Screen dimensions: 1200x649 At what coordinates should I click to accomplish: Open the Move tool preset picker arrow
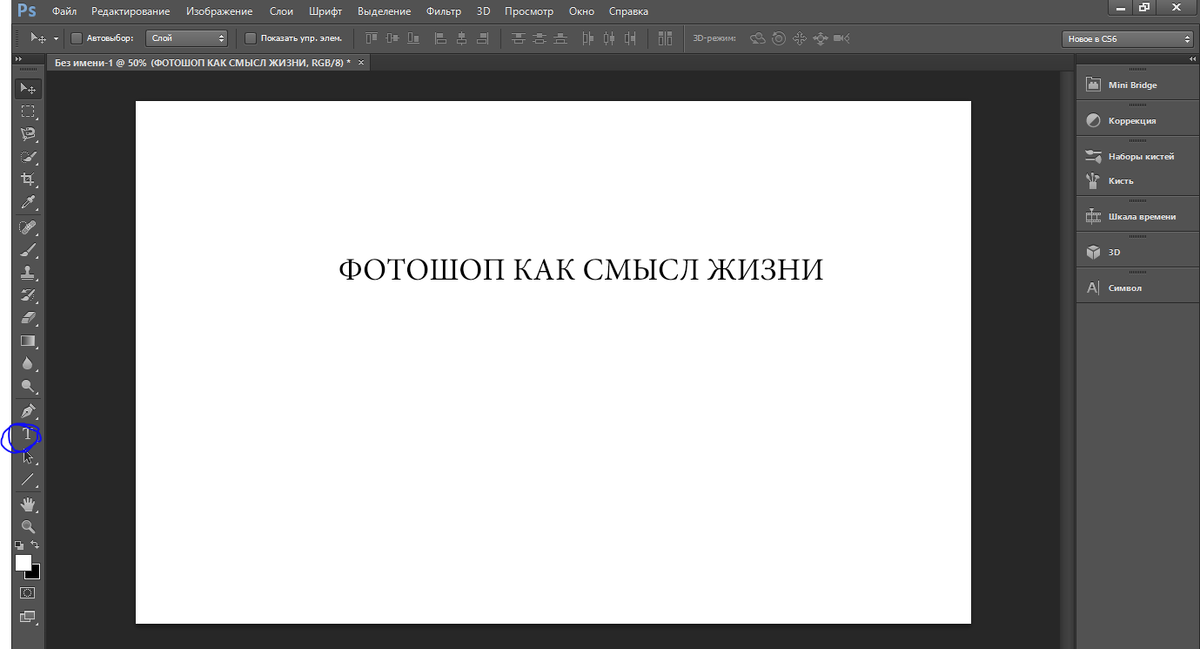[x=56, y=38]
